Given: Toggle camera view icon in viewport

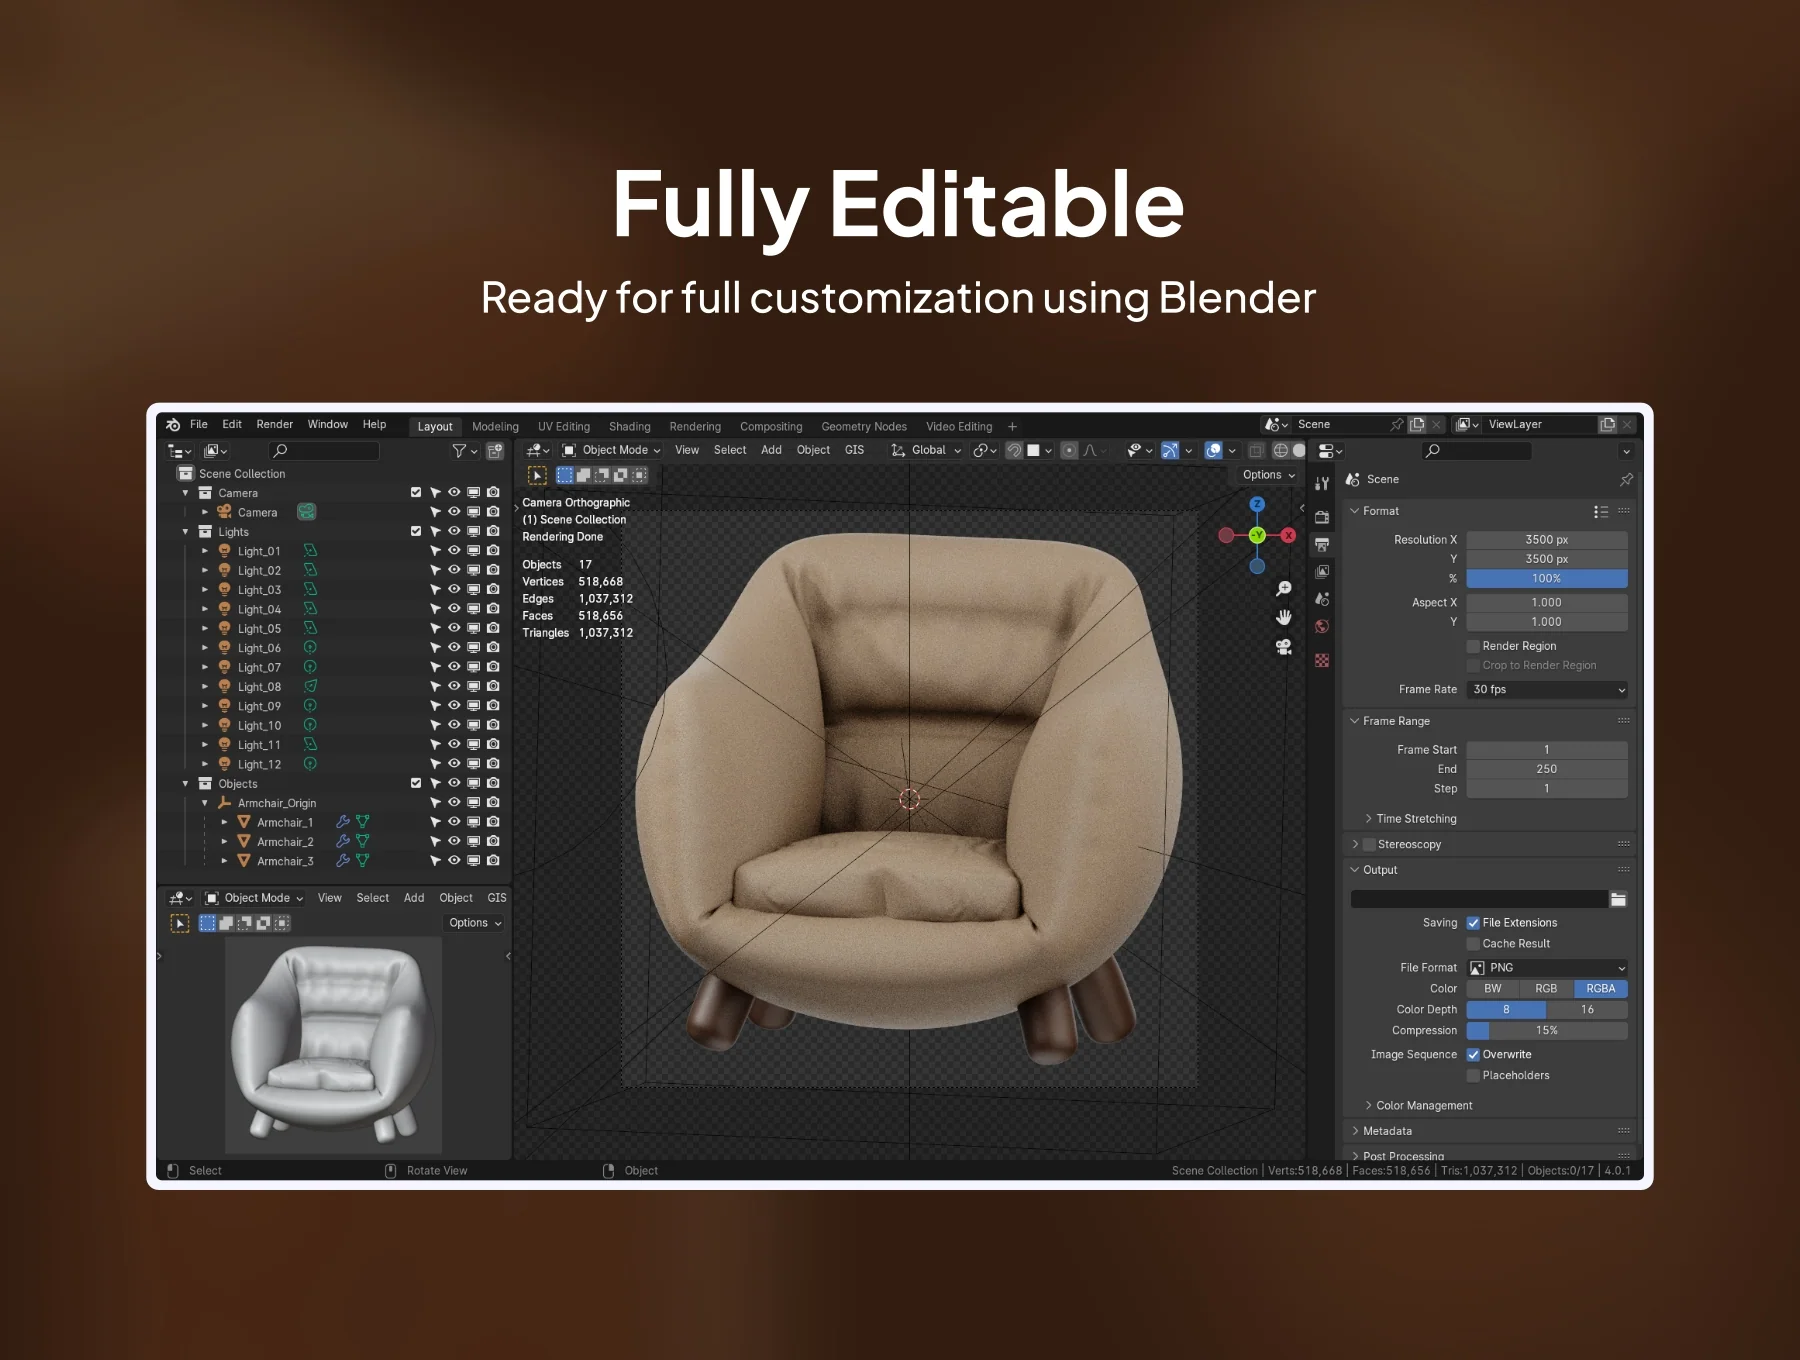Looking at the screenshot, I should (1284, 647).
